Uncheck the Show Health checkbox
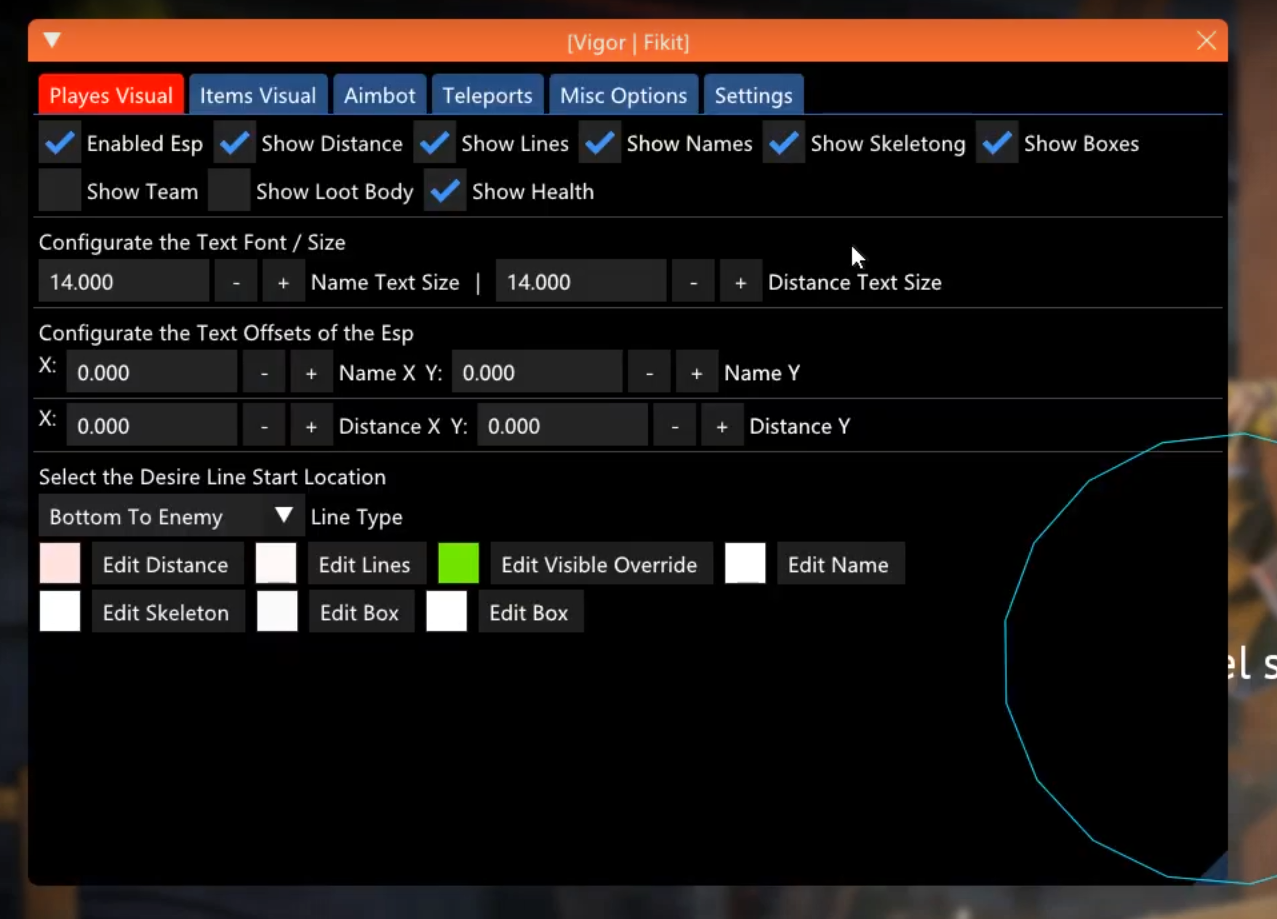This screenshot has height=919, width=1277. [x=445, y=192]
